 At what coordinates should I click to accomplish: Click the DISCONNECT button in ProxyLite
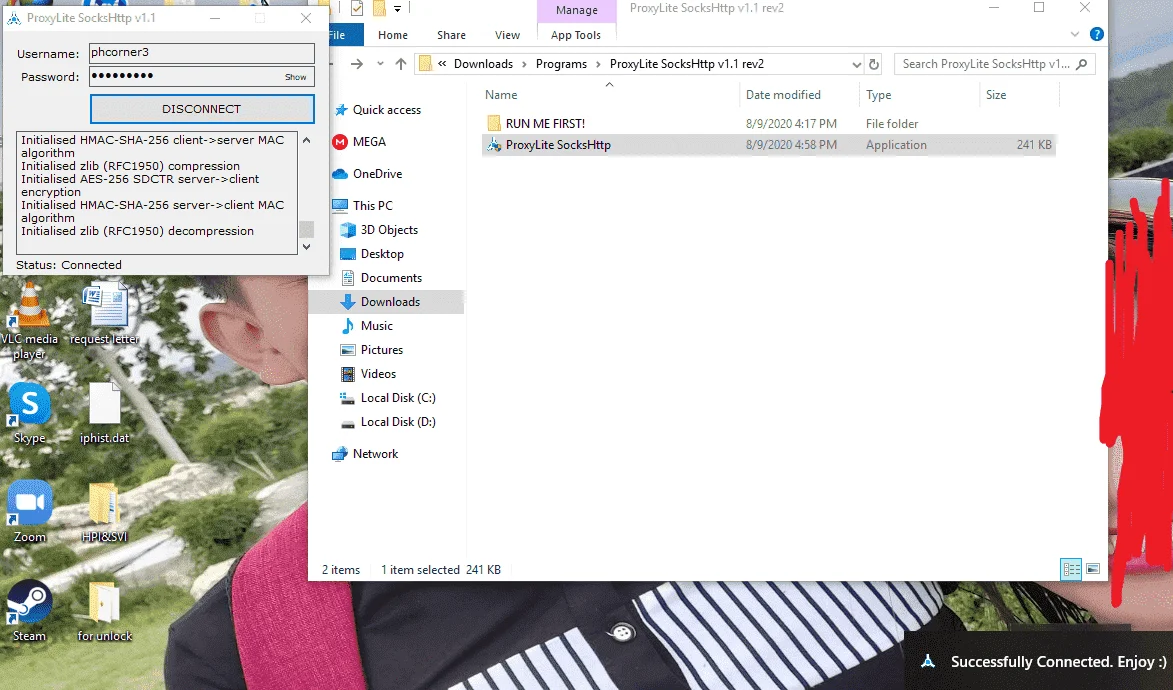point(202,109)
